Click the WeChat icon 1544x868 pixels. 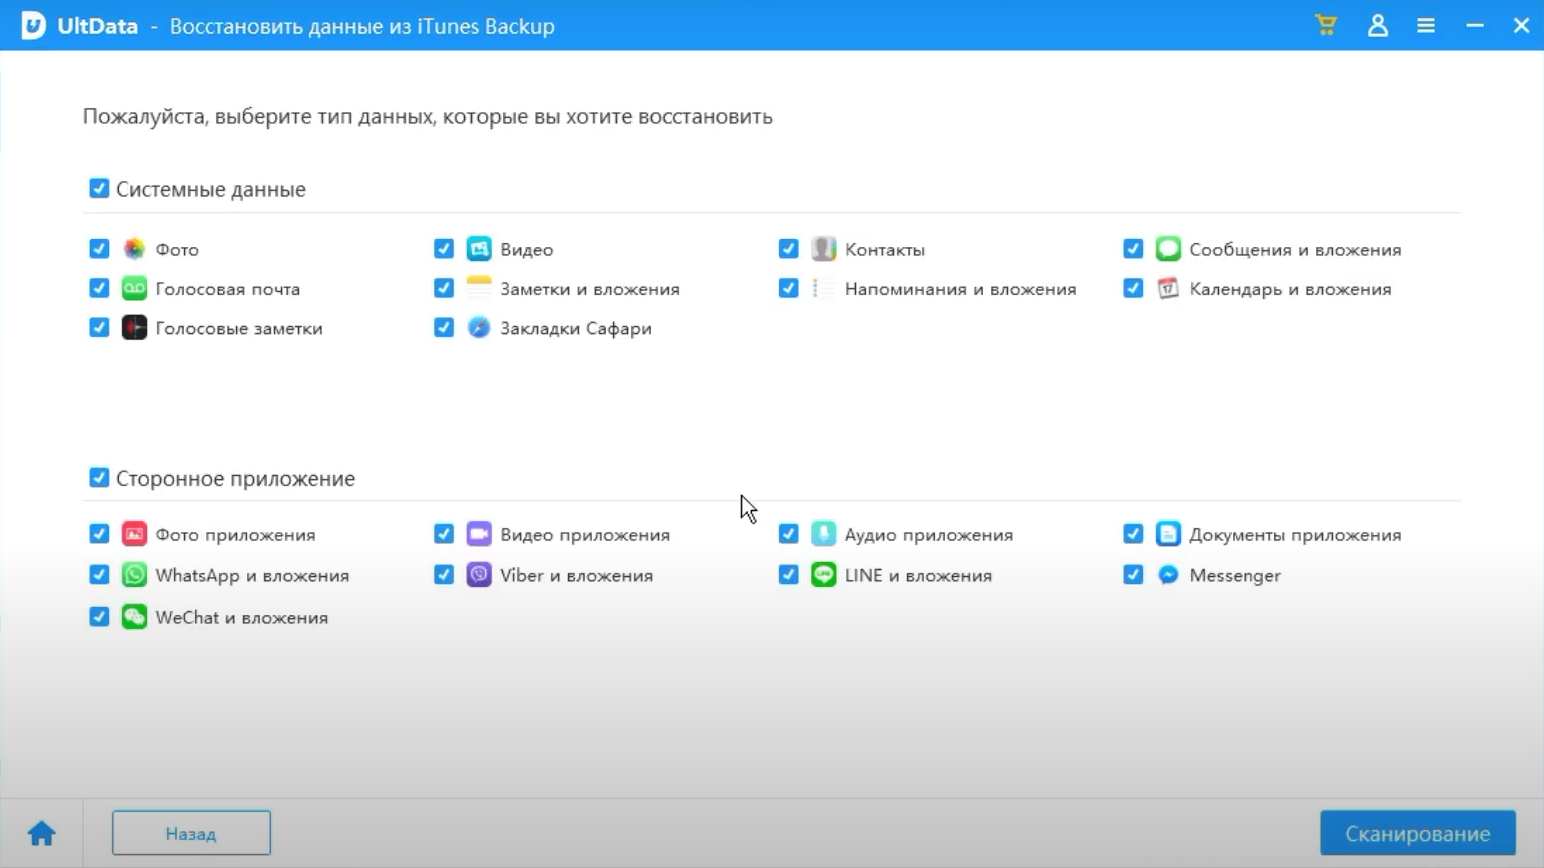coord(134,617)
